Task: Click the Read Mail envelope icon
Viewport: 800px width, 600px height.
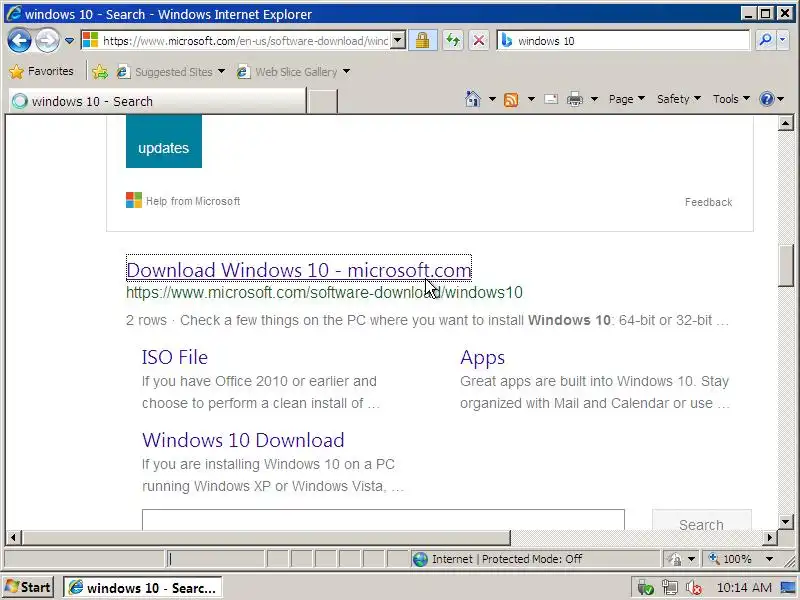Action: (551, 99)
